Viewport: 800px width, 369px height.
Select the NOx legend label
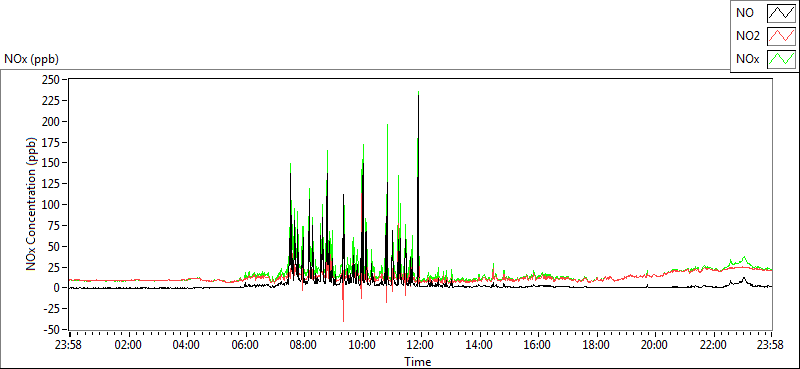[748, 60]
